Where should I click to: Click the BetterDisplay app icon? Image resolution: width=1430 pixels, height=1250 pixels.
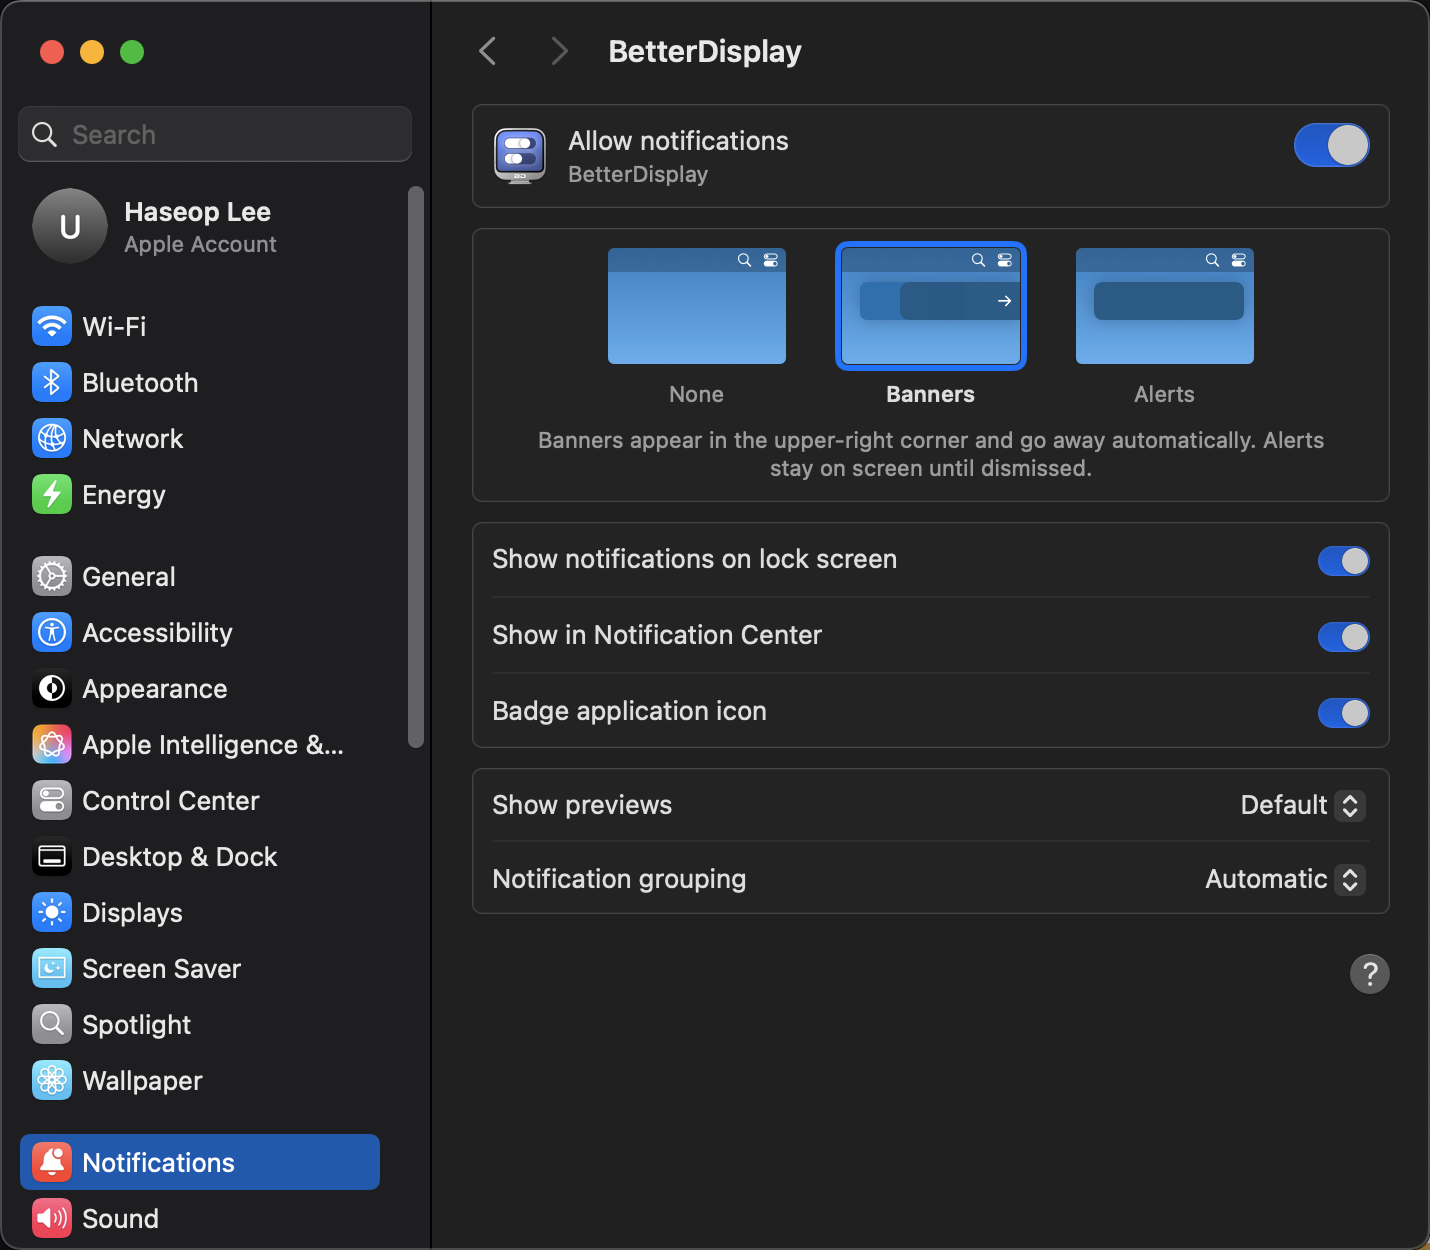point(520,156)
